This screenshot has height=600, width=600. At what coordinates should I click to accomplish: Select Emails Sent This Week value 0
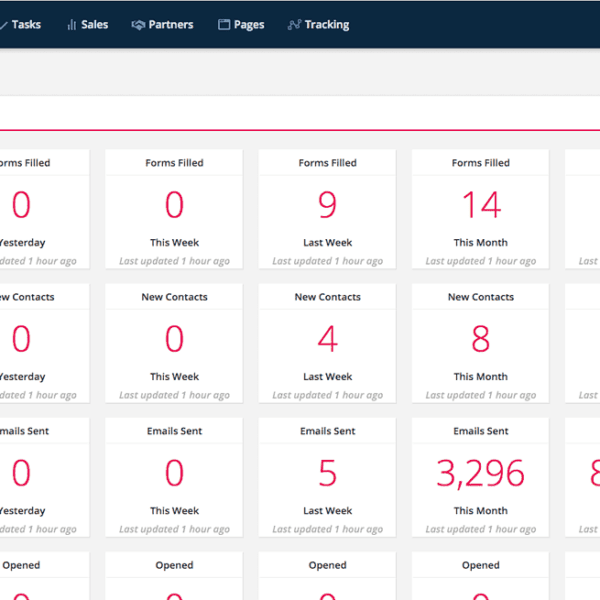174,473
